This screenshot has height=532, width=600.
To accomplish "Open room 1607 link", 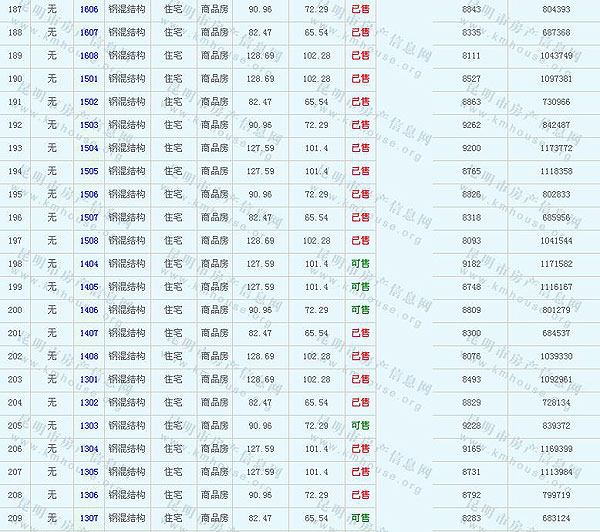I will tap(89, 32).
